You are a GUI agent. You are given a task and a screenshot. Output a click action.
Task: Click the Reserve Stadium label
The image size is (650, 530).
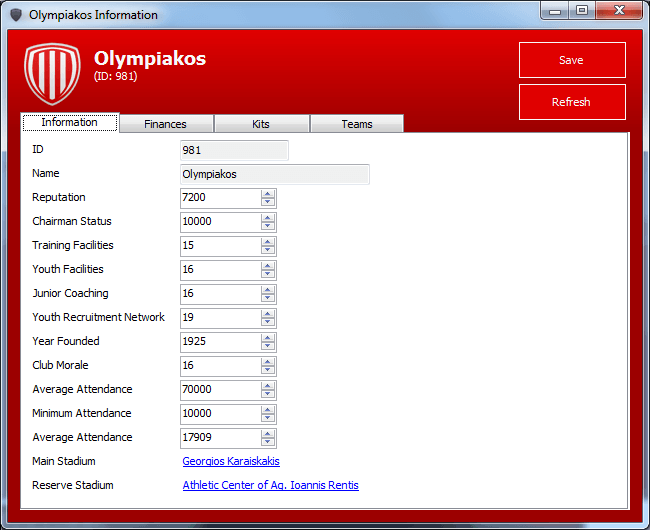[x=73, y=485]
